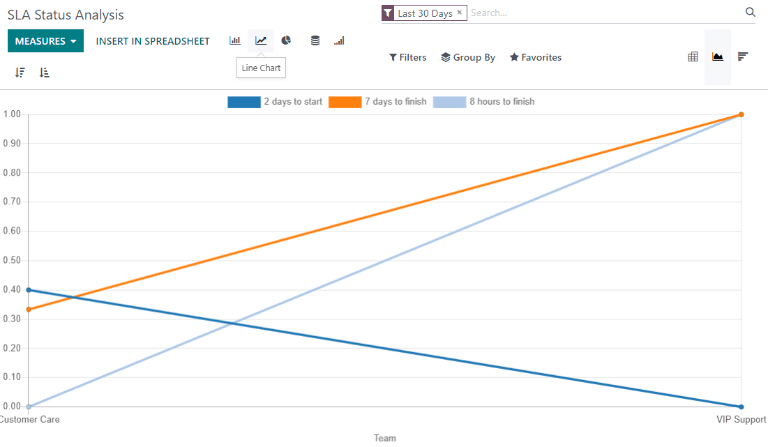Open the pivot table view
Viewport: 768px width, 447px height.
[692, 57]
